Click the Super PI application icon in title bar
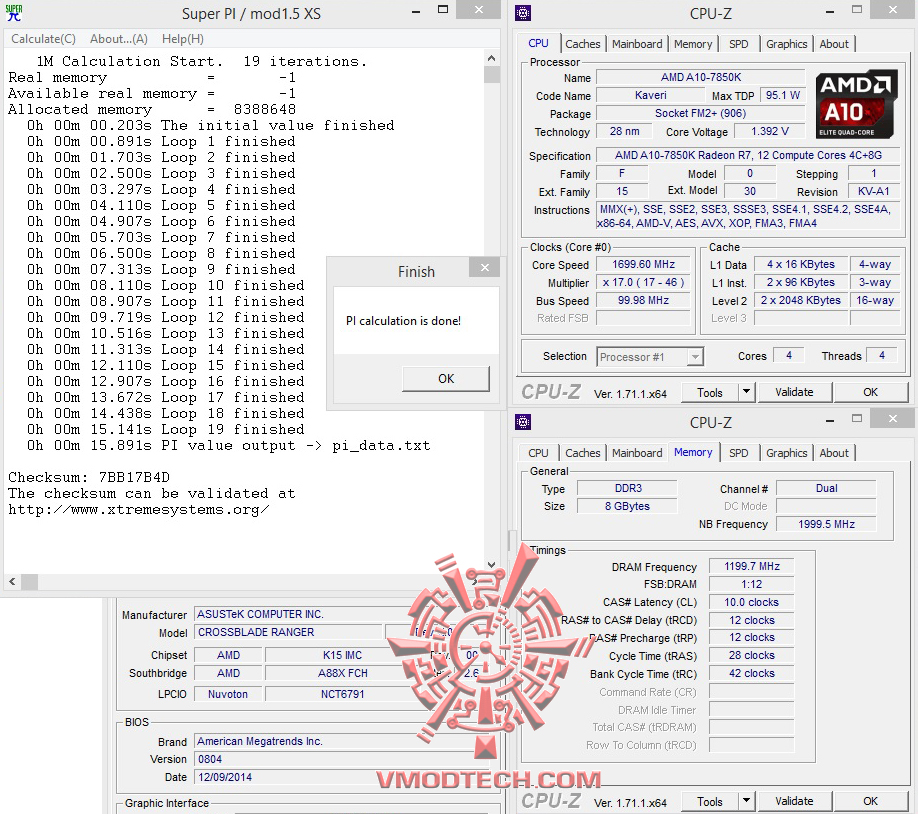Screen dimensions: 918x814 [x=13, y=13]
